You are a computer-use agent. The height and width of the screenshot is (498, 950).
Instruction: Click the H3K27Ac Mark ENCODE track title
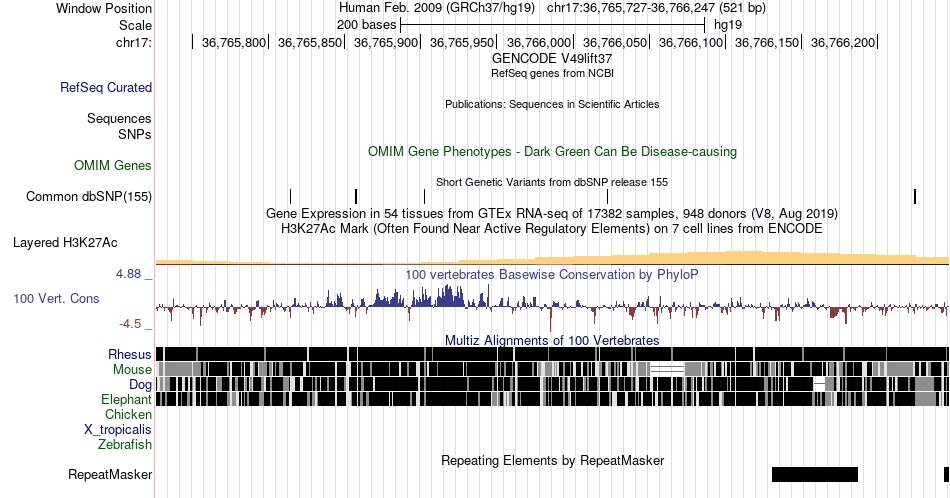552,228
